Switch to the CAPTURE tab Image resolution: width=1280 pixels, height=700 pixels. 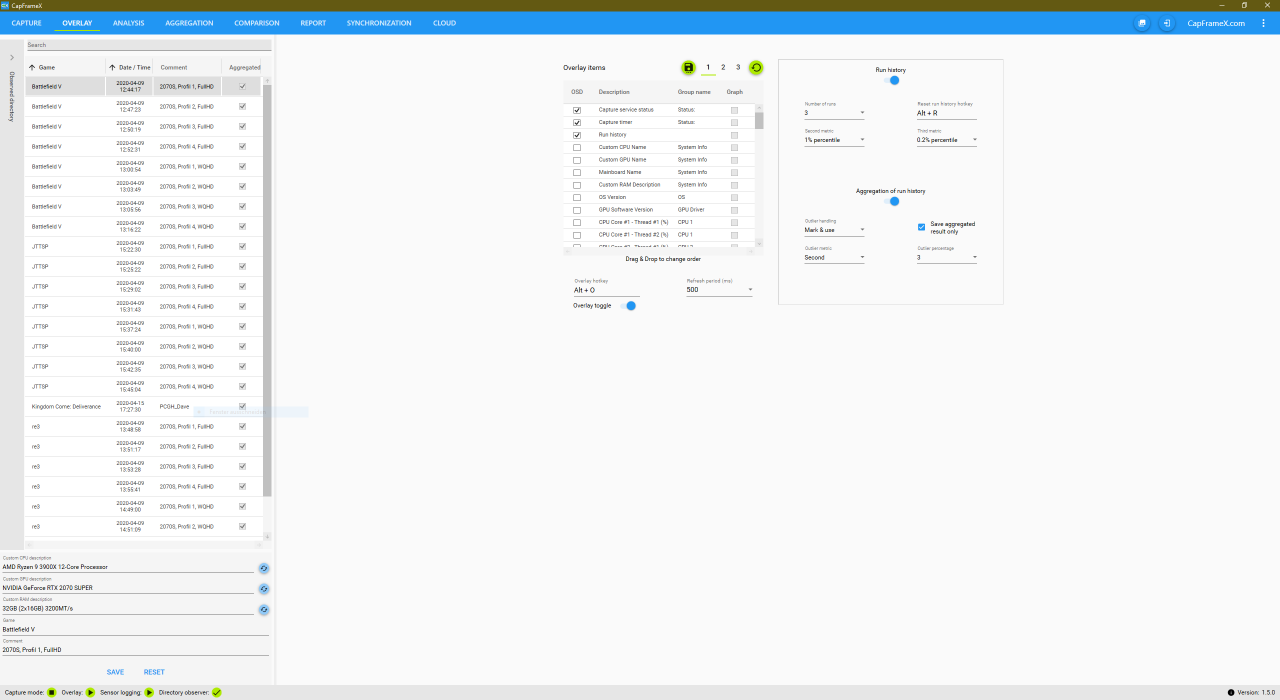pyautogui.click(x=27, y=23)
